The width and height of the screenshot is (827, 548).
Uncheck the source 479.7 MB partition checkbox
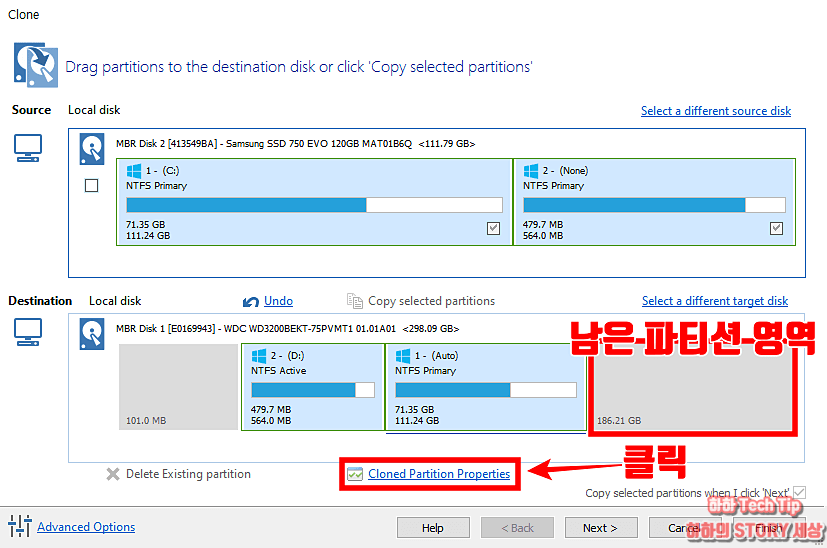(x=776, y=228)
